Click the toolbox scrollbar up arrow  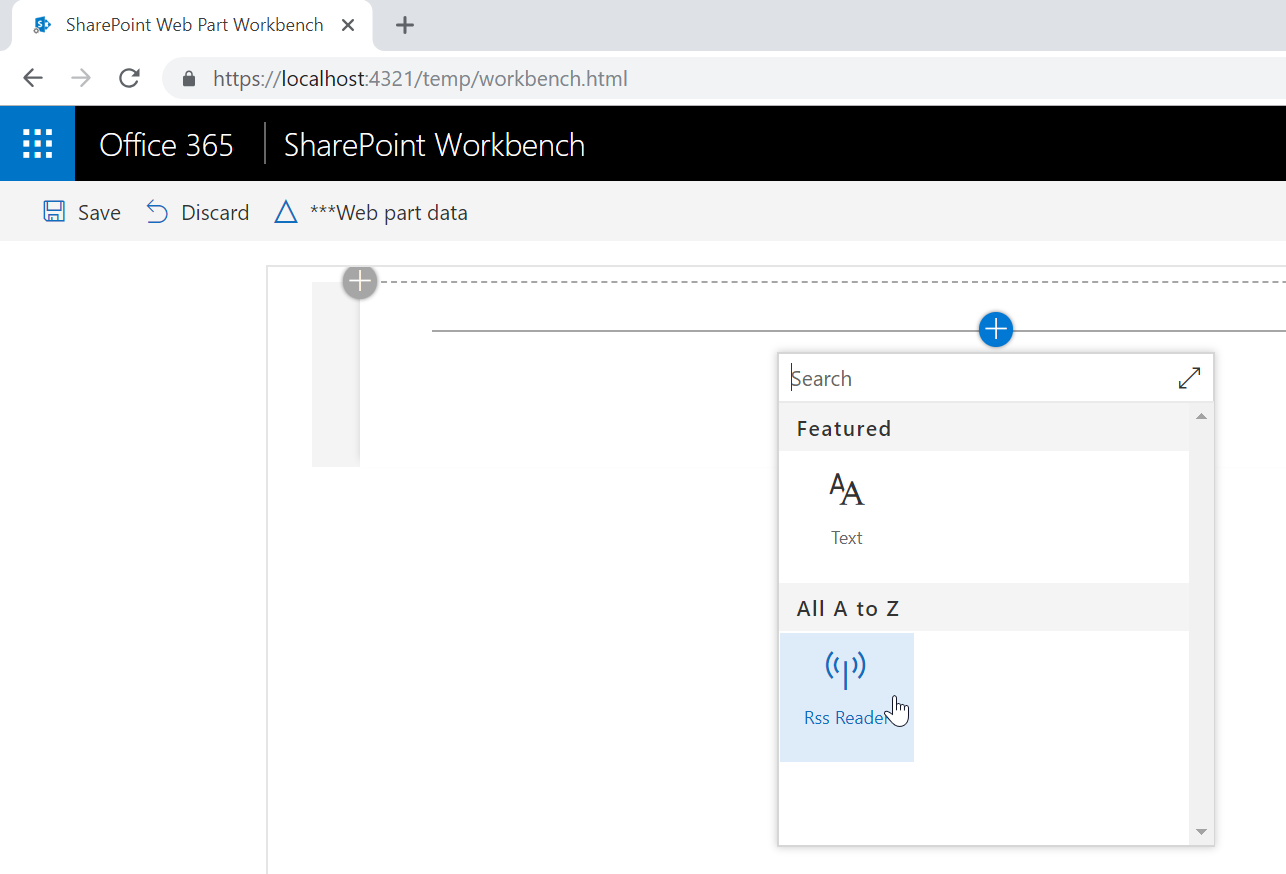[x=1201, y=416]
